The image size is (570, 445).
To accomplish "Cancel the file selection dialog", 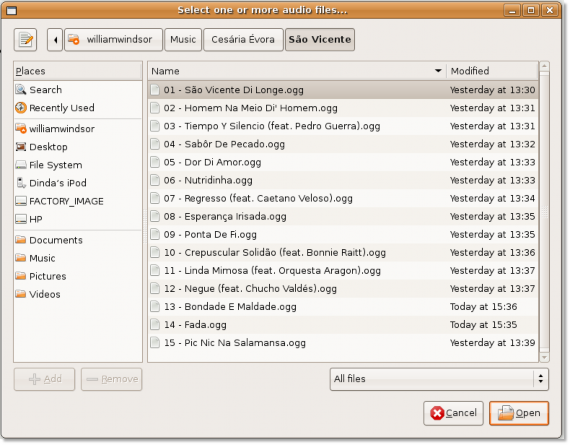I will pyautogui.click(x=453, y=413).
